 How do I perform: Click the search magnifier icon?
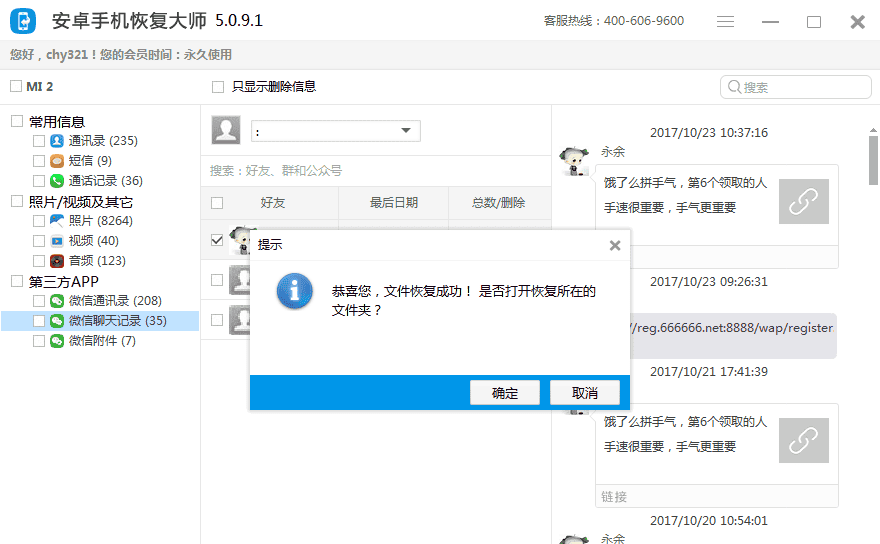tap(734, 87)
